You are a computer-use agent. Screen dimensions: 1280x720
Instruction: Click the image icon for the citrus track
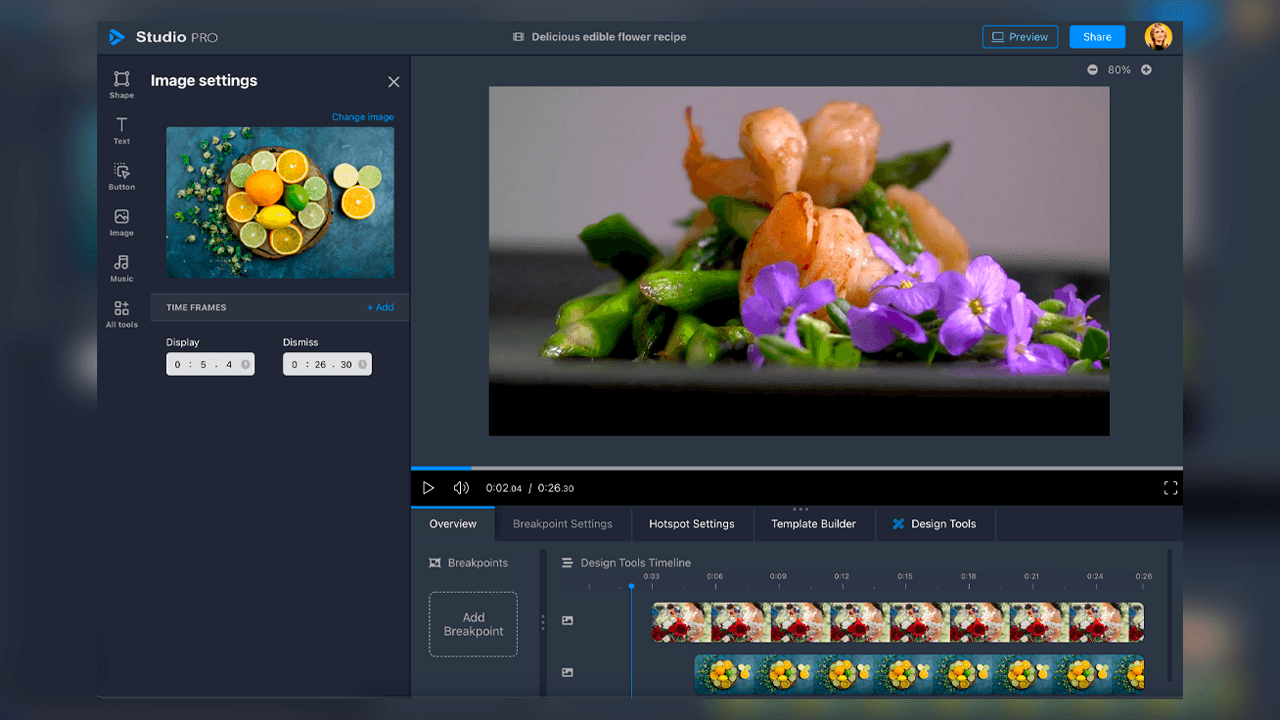(x=568, y=673)
